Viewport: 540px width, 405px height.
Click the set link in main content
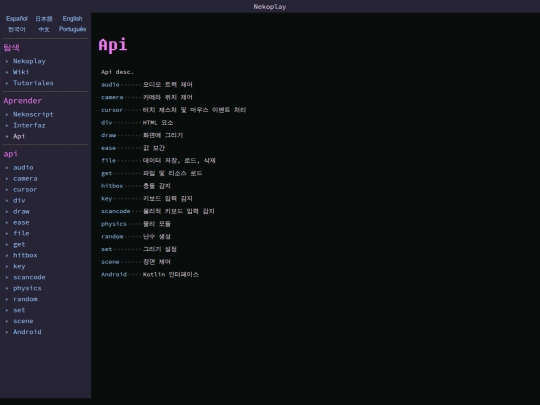point(106,249)
